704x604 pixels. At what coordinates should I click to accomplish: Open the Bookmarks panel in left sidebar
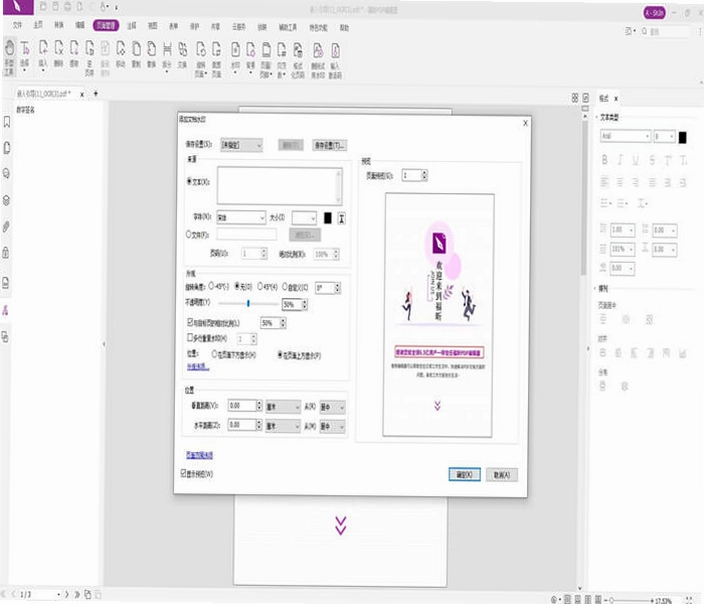[7, 122]
